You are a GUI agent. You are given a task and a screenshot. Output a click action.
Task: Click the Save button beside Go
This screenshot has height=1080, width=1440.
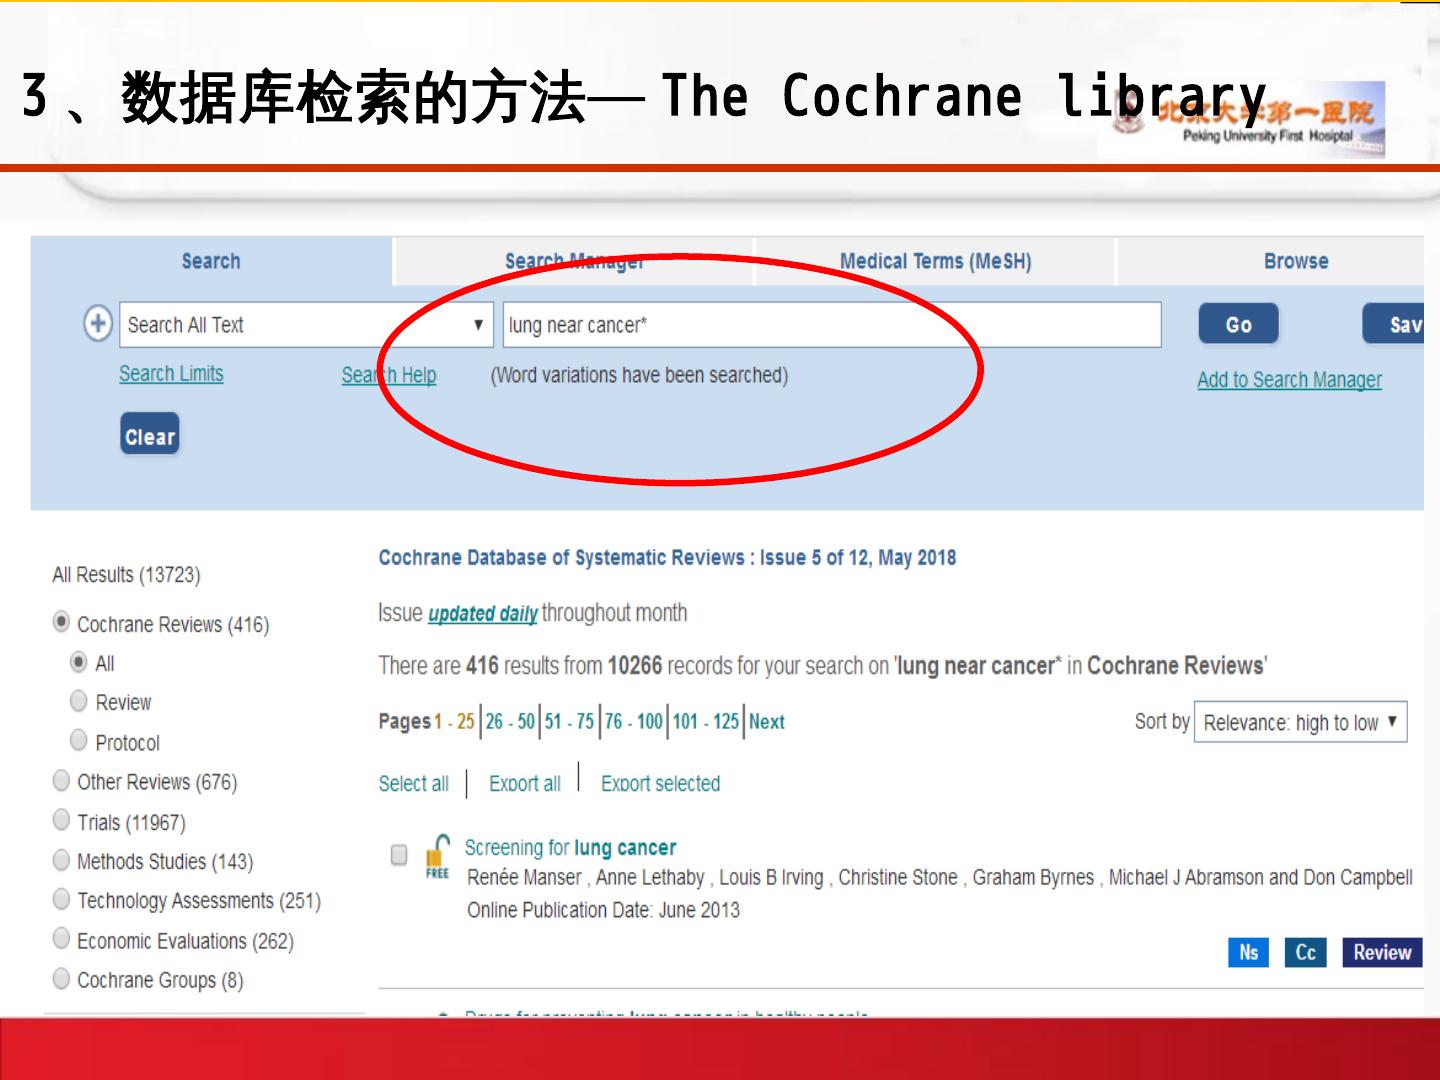pos(1394,324)
